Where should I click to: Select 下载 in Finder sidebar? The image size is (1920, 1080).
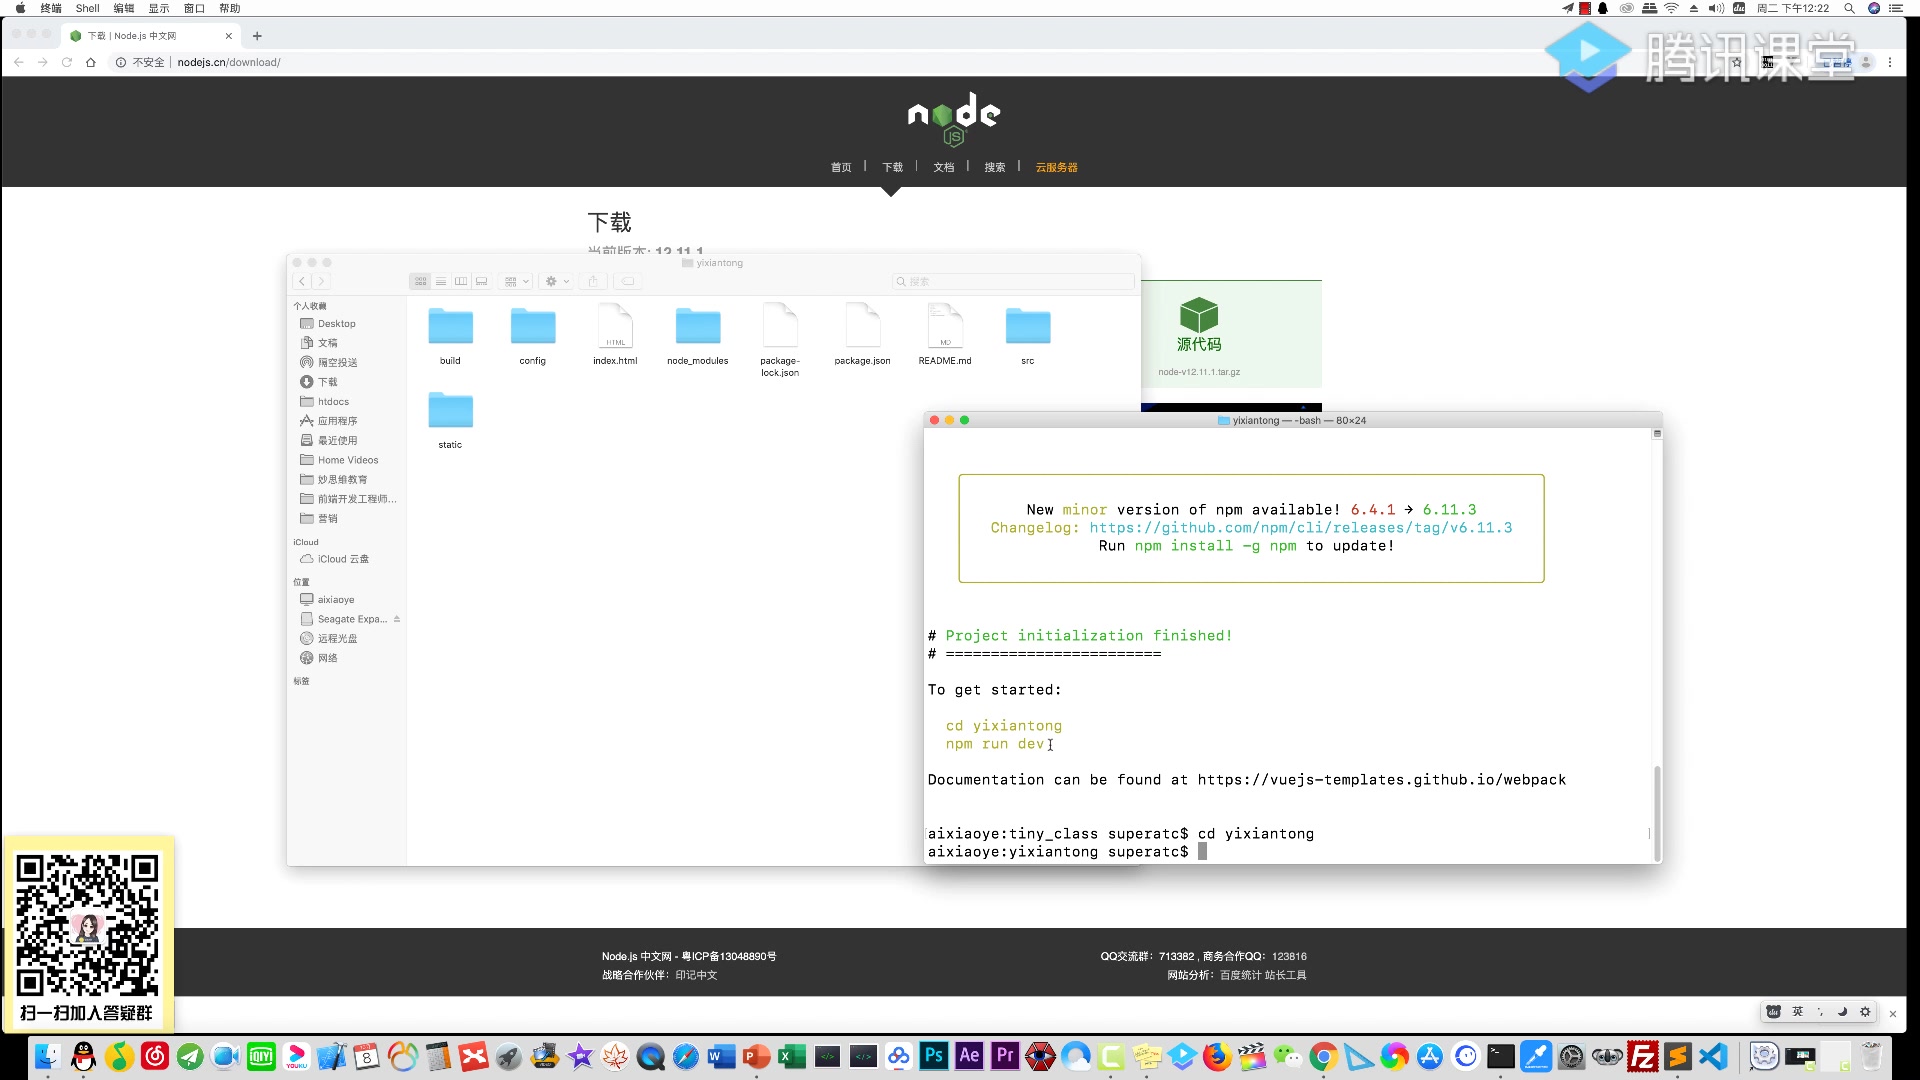click(x=327, y=382)
